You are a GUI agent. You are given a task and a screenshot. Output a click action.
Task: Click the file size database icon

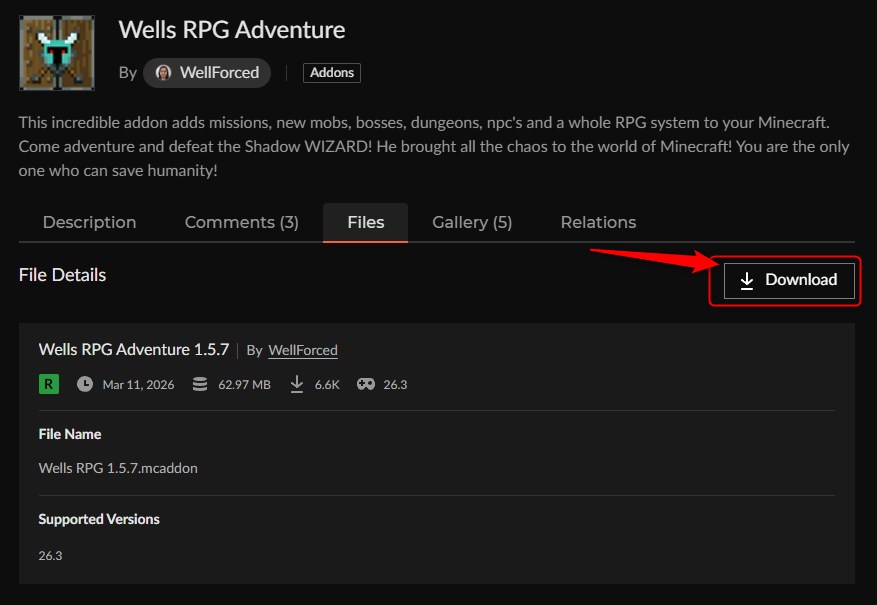pos(199,384)
